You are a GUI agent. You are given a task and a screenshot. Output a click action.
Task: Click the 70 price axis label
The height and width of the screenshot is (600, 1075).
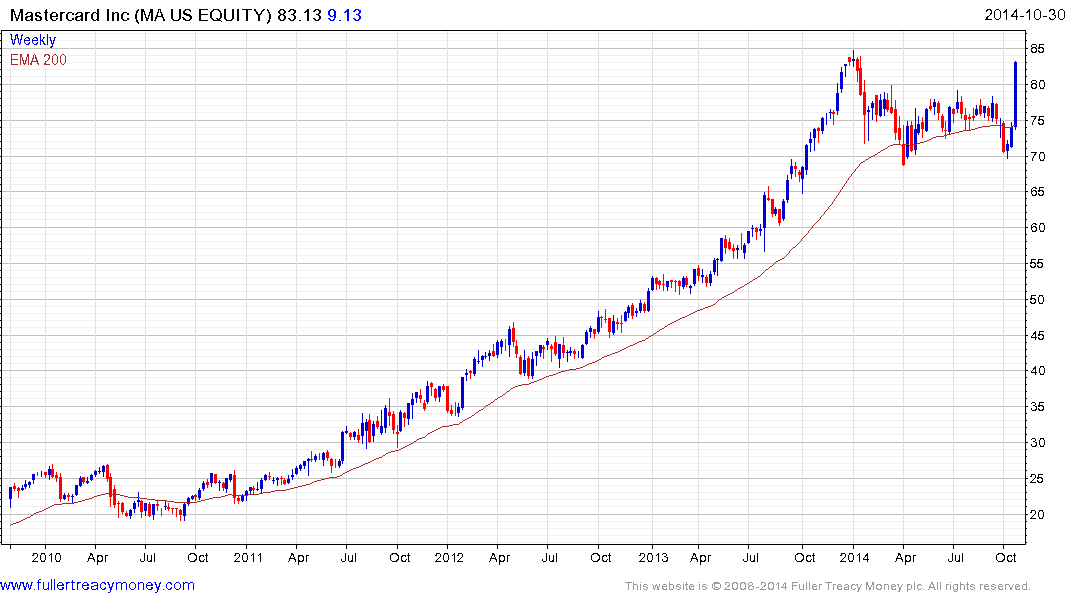1037,156
